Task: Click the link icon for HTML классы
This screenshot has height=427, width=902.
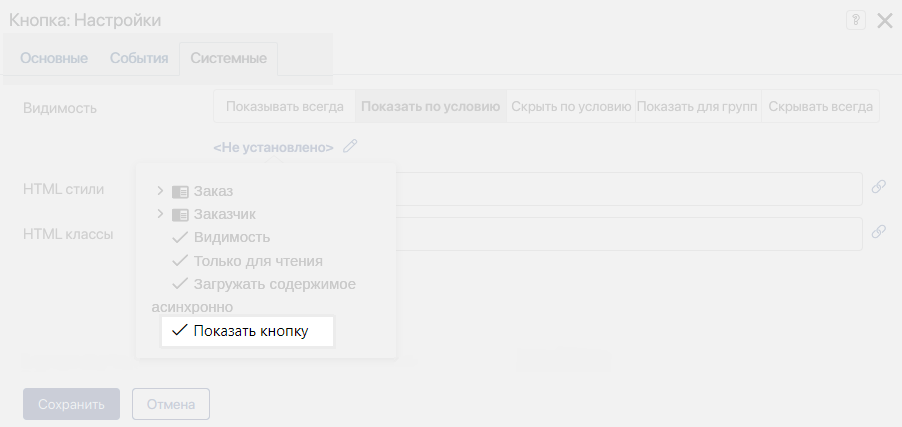Action: tap(878, 231)
